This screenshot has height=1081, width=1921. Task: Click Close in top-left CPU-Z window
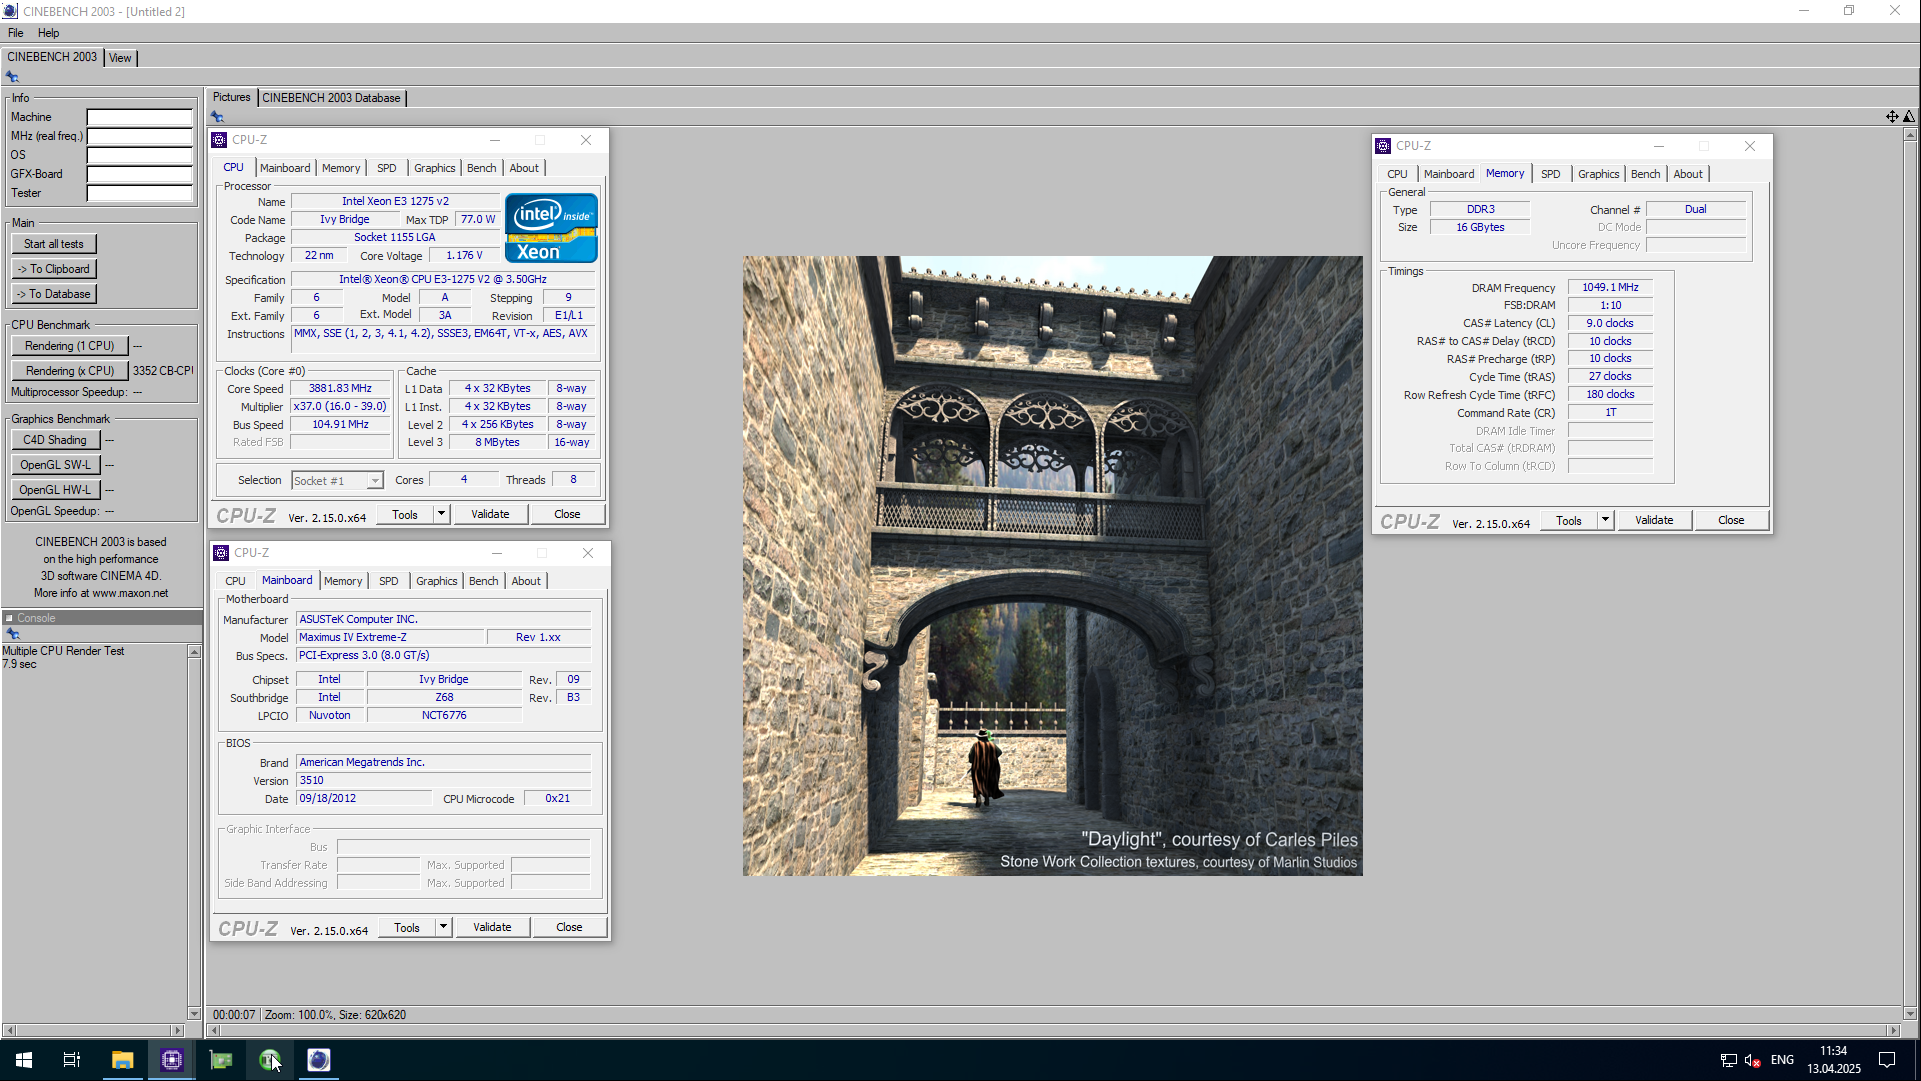[x=567, y=514]
